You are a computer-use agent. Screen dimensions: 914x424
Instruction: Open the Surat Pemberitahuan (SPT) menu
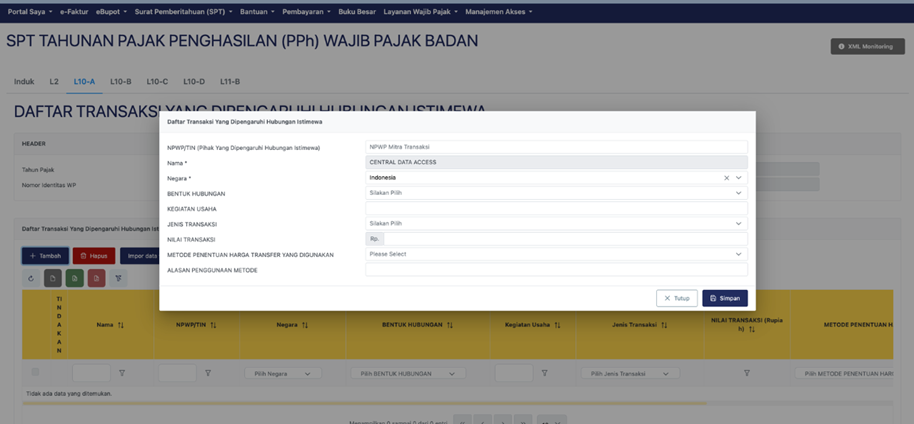[184, 12]
